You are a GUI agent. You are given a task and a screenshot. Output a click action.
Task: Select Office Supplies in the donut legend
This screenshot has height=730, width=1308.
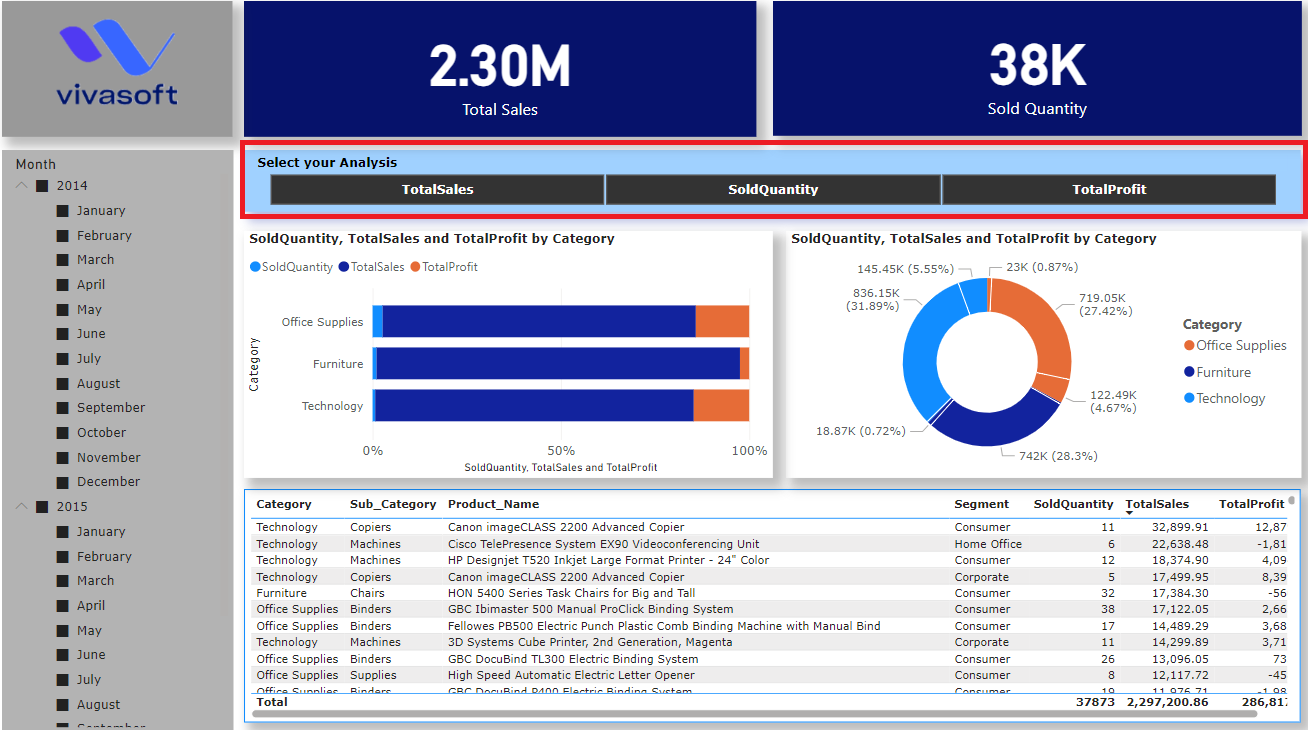[x=1241, y=345]
